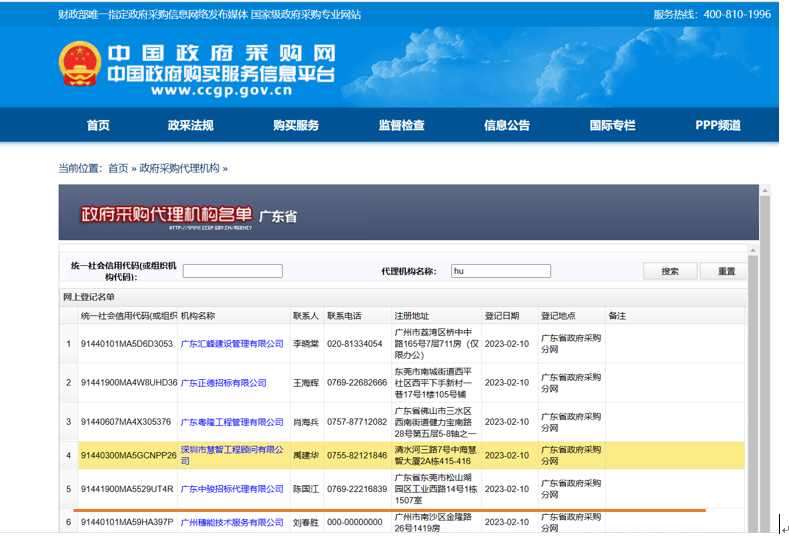
Task: Select the highlighted code 91440300MA5GCNPP26 cell
Action: pos(128,455)
